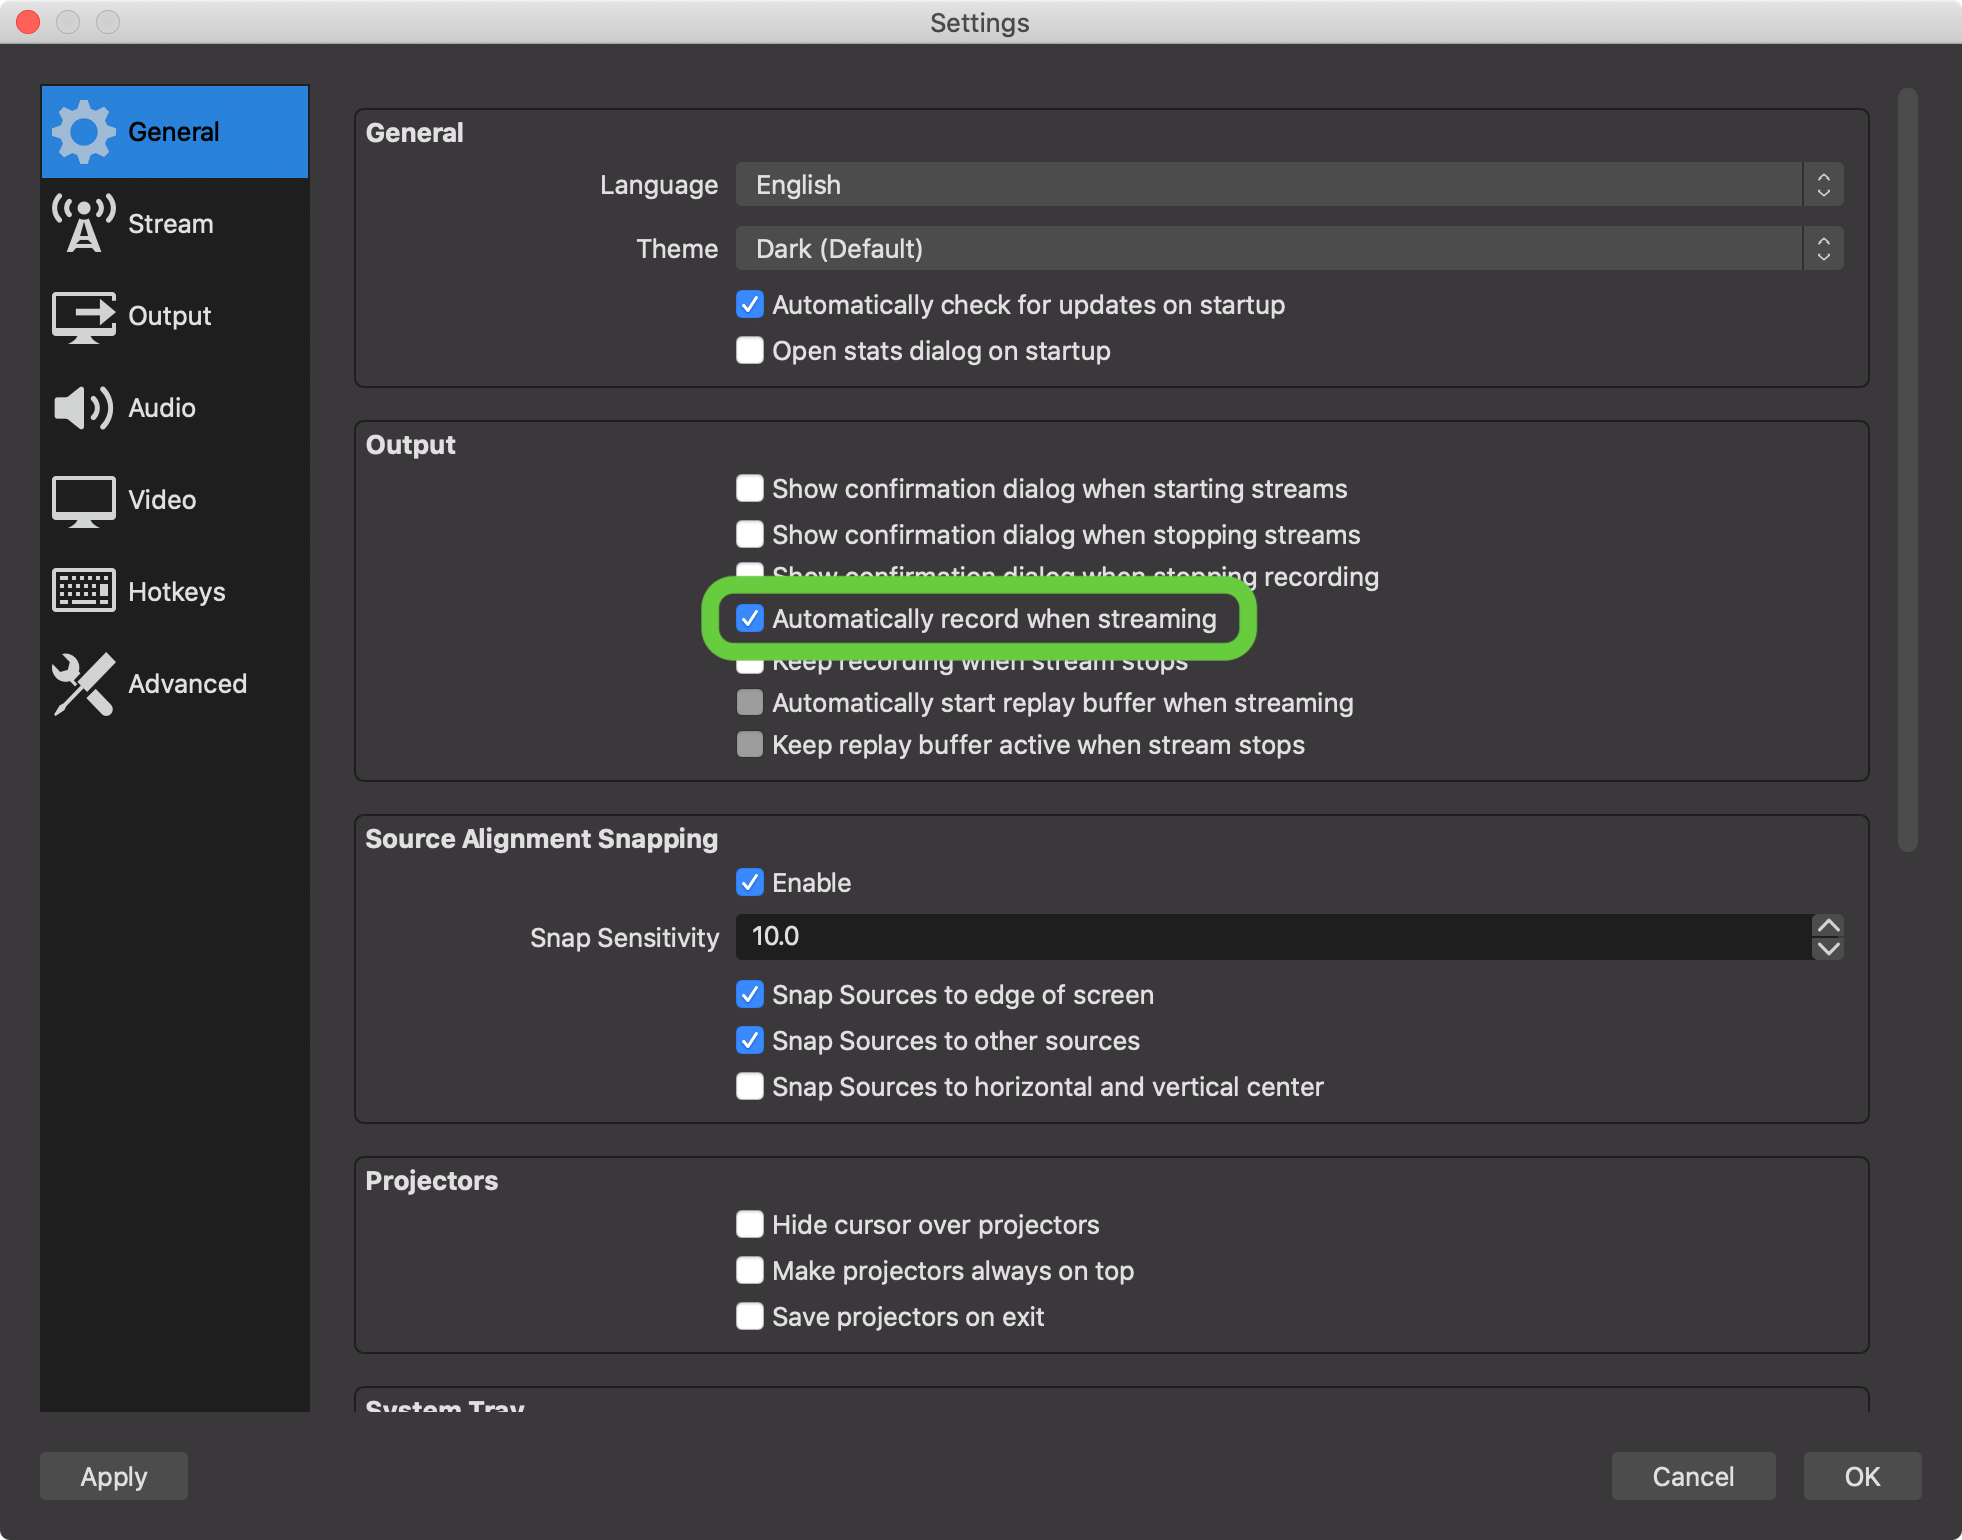Open stats dialog on startup checkbox
The image size is (1962, 1540).
click(x=750, y=350)
